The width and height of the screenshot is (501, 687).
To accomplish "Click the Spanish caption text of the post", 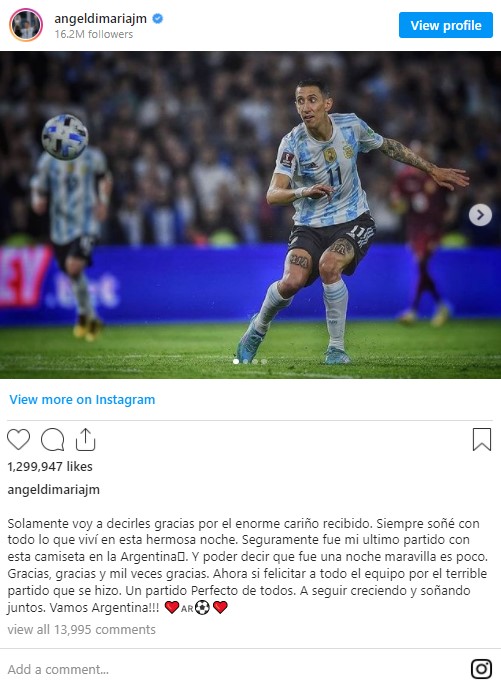I will (x=248, y=565).
